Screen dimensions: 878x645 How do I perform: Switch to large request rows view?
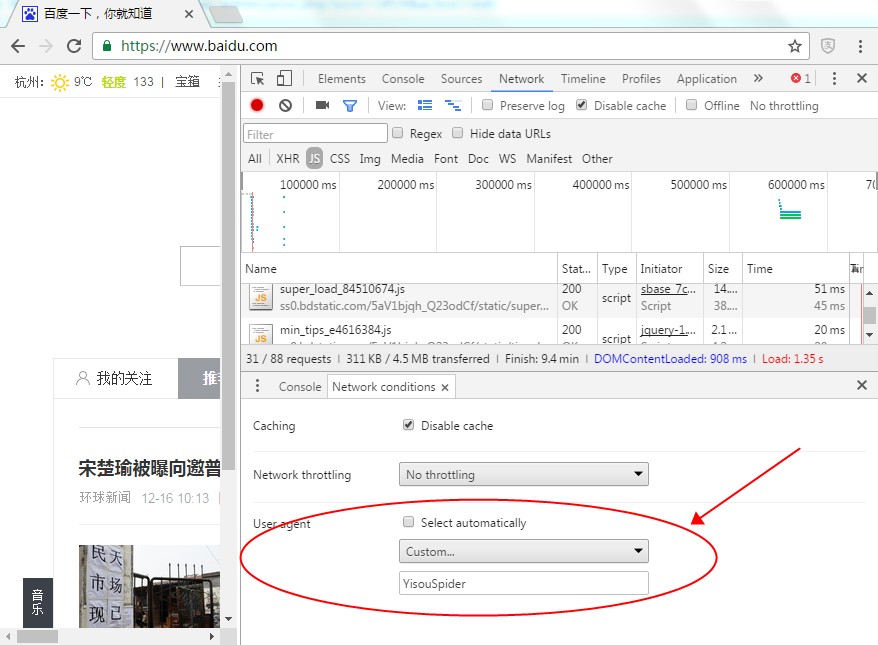click(x=425, y=105)
